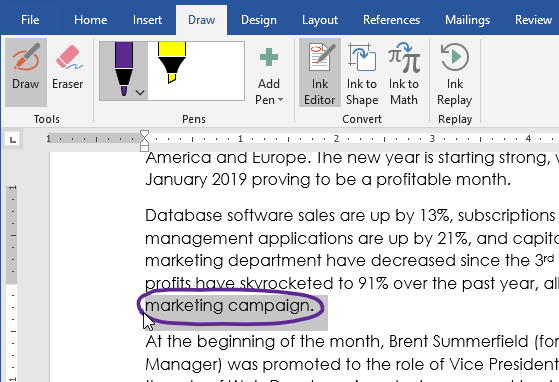
Task: Toggle the Draw tool on ribbon
Action: pyautogui.click(x=26, y=72)
